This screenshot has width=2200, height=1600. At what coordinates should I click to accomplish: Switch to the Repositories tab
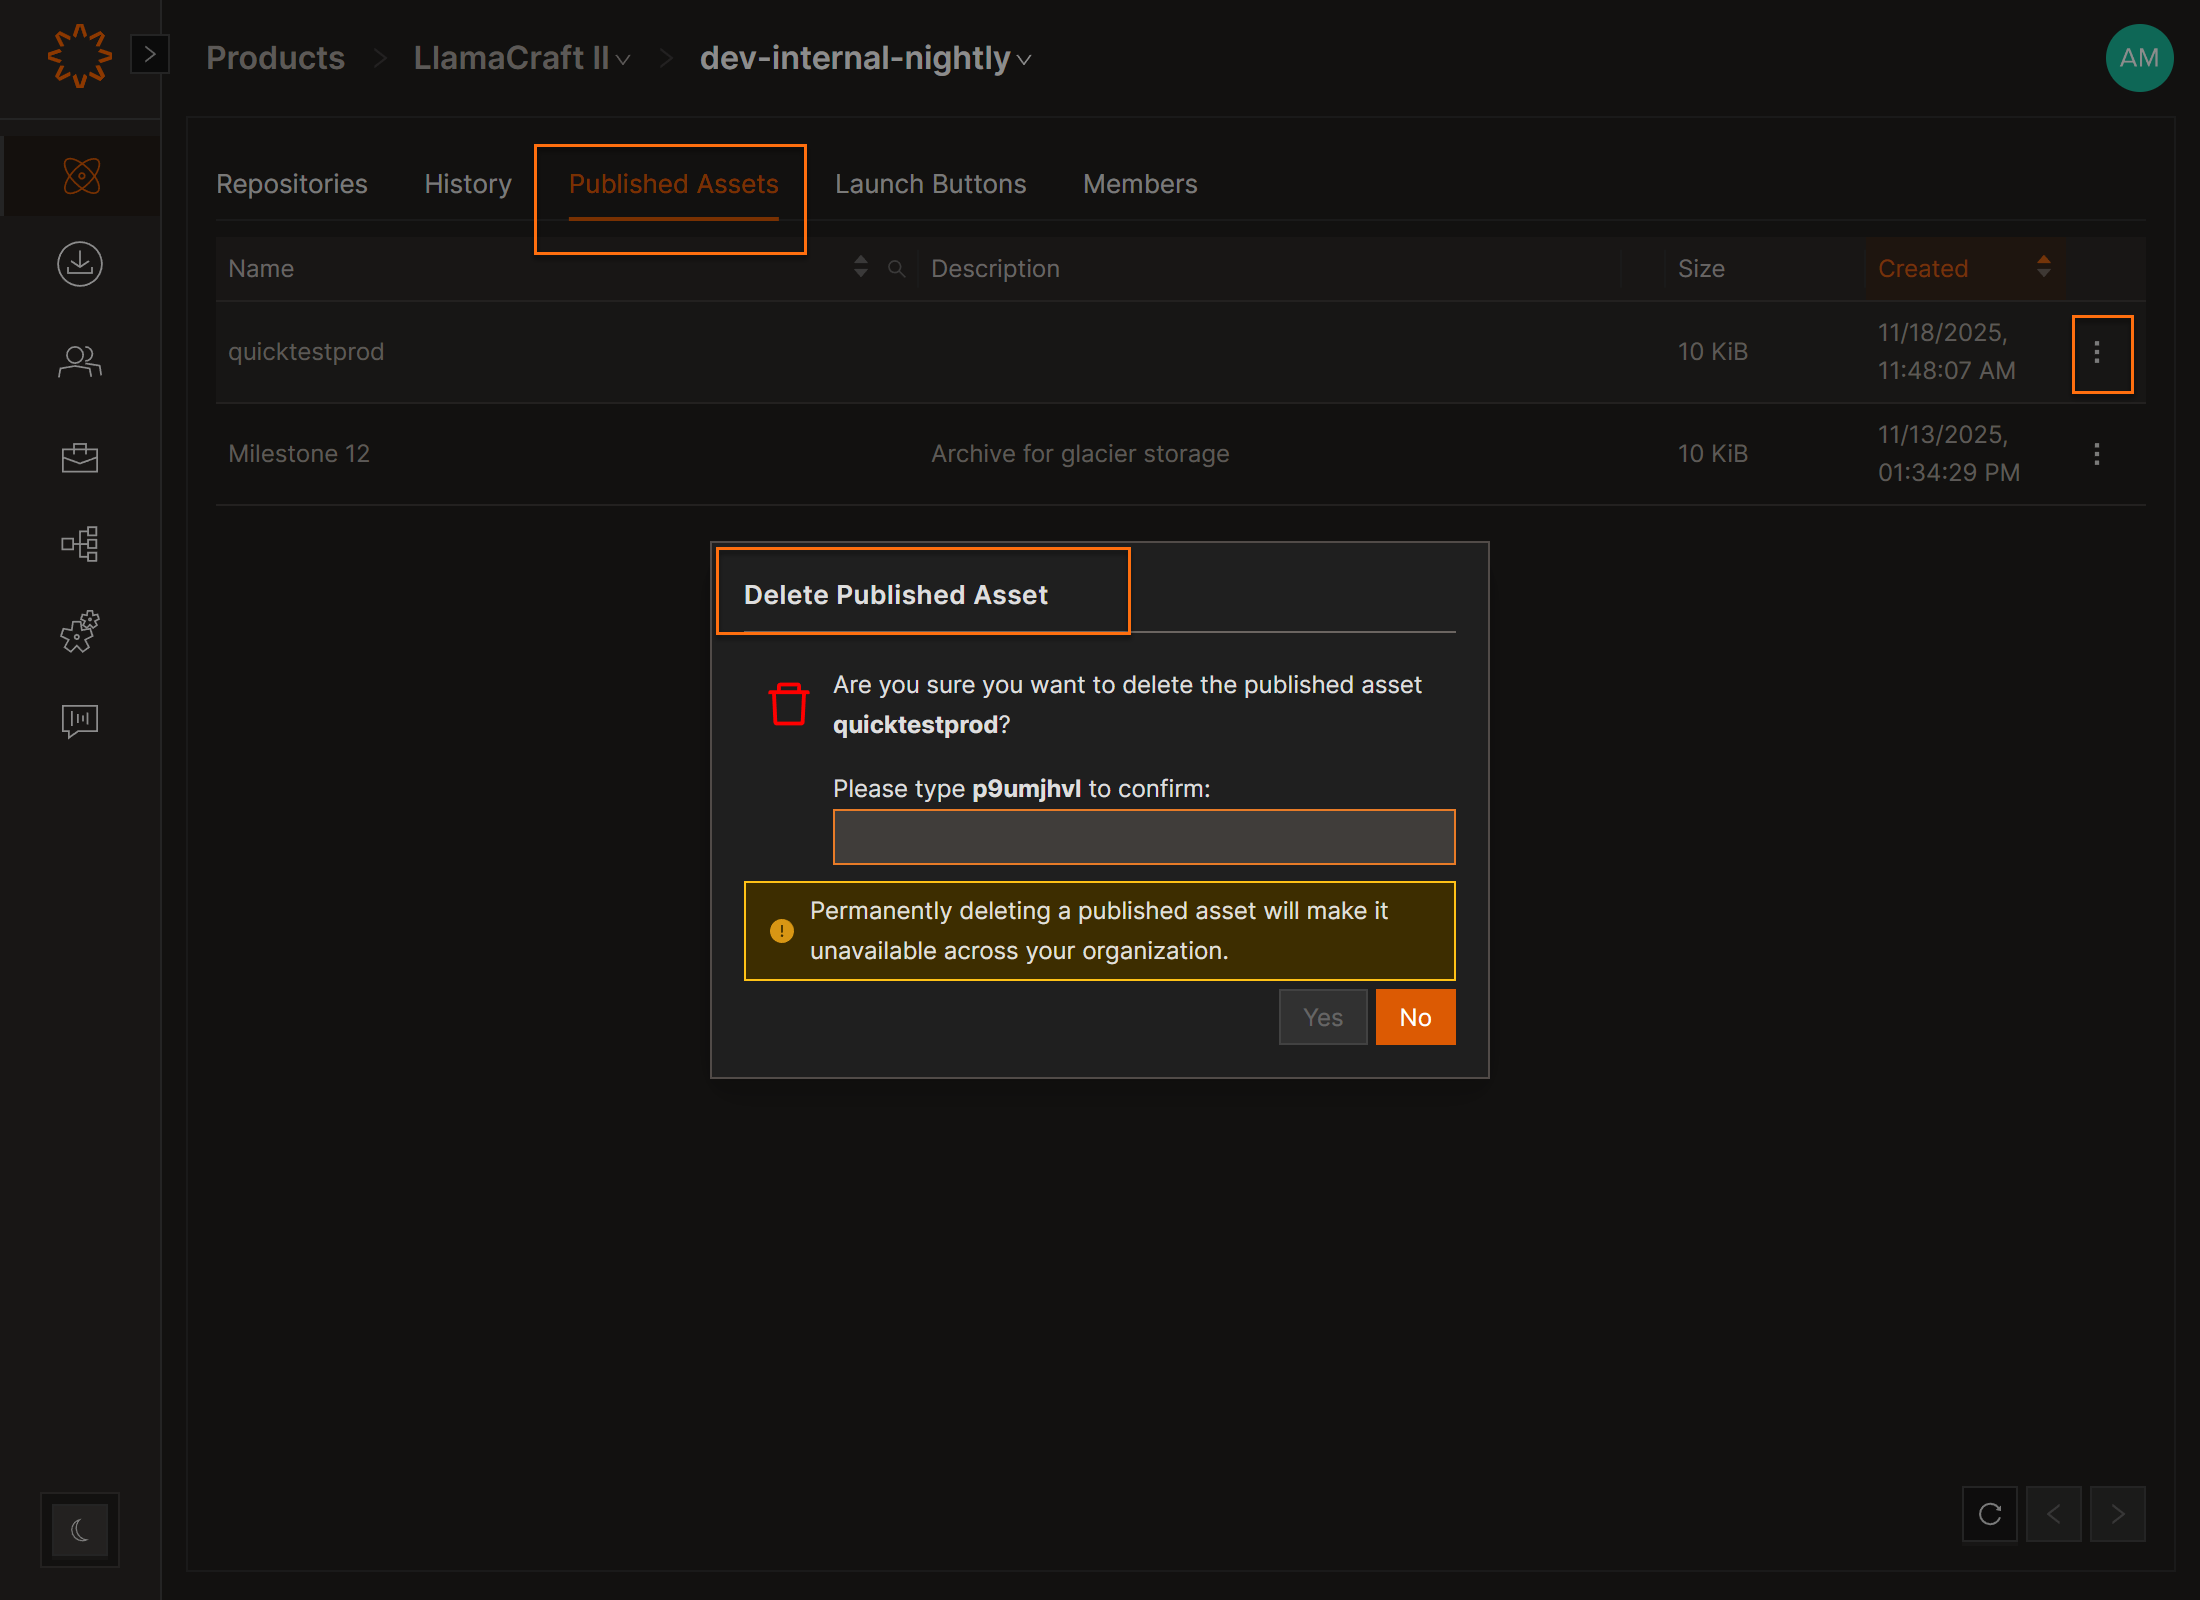[x=292, y=184]
